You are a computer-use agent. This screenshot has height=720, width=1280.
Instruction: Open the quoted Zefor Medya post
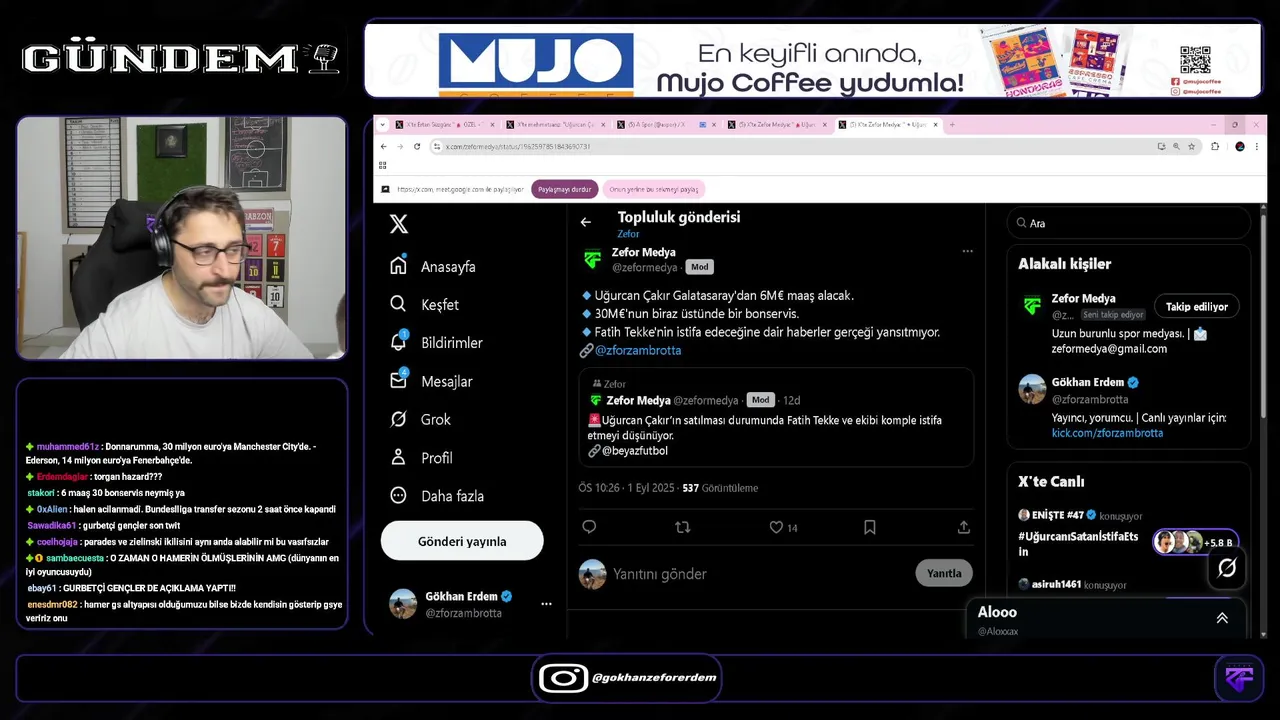pos(776,417)
